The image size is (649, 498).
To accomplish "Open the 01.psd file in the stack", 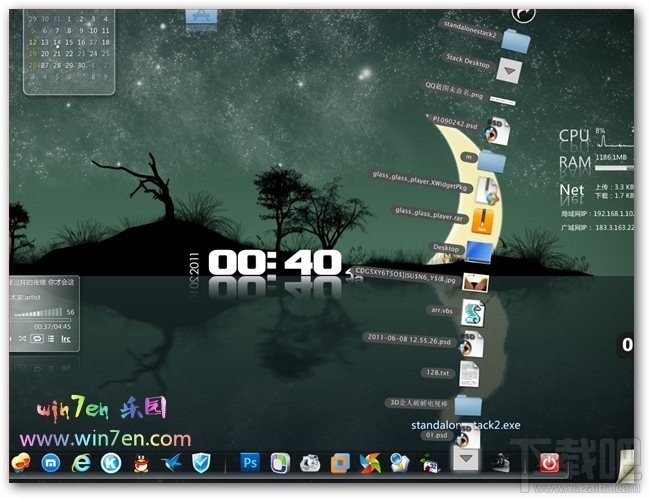I will [467, 436].
